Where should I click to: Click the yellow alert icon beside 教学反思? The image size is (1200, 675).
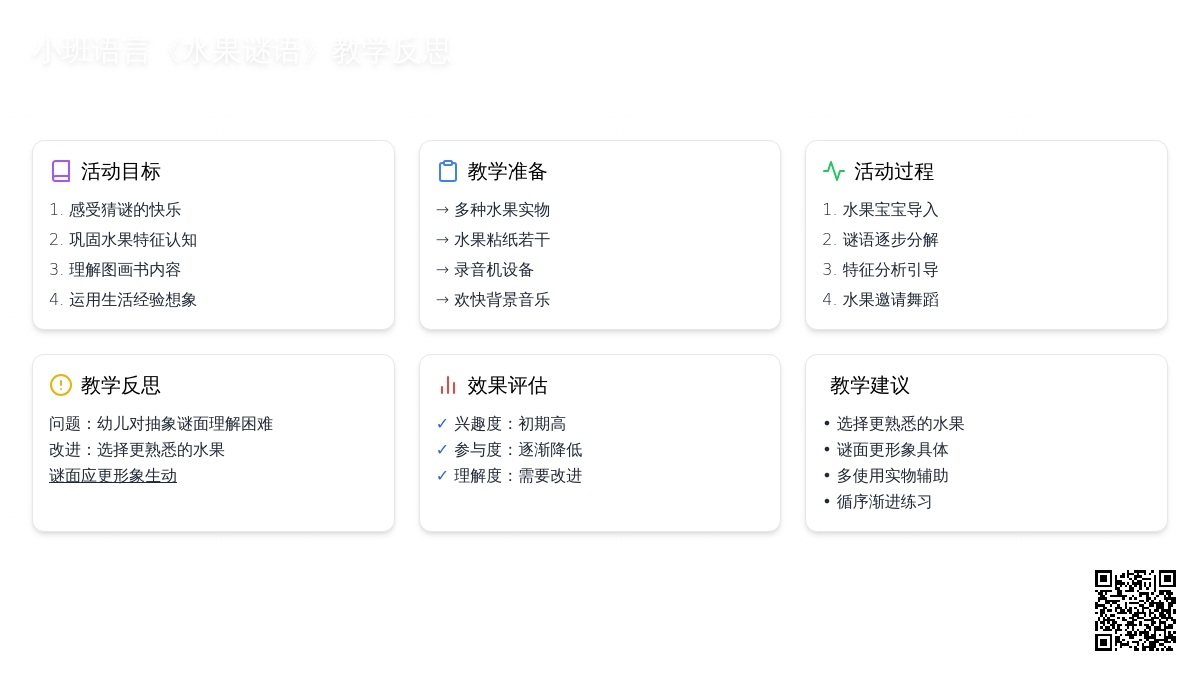click(61, 385)
